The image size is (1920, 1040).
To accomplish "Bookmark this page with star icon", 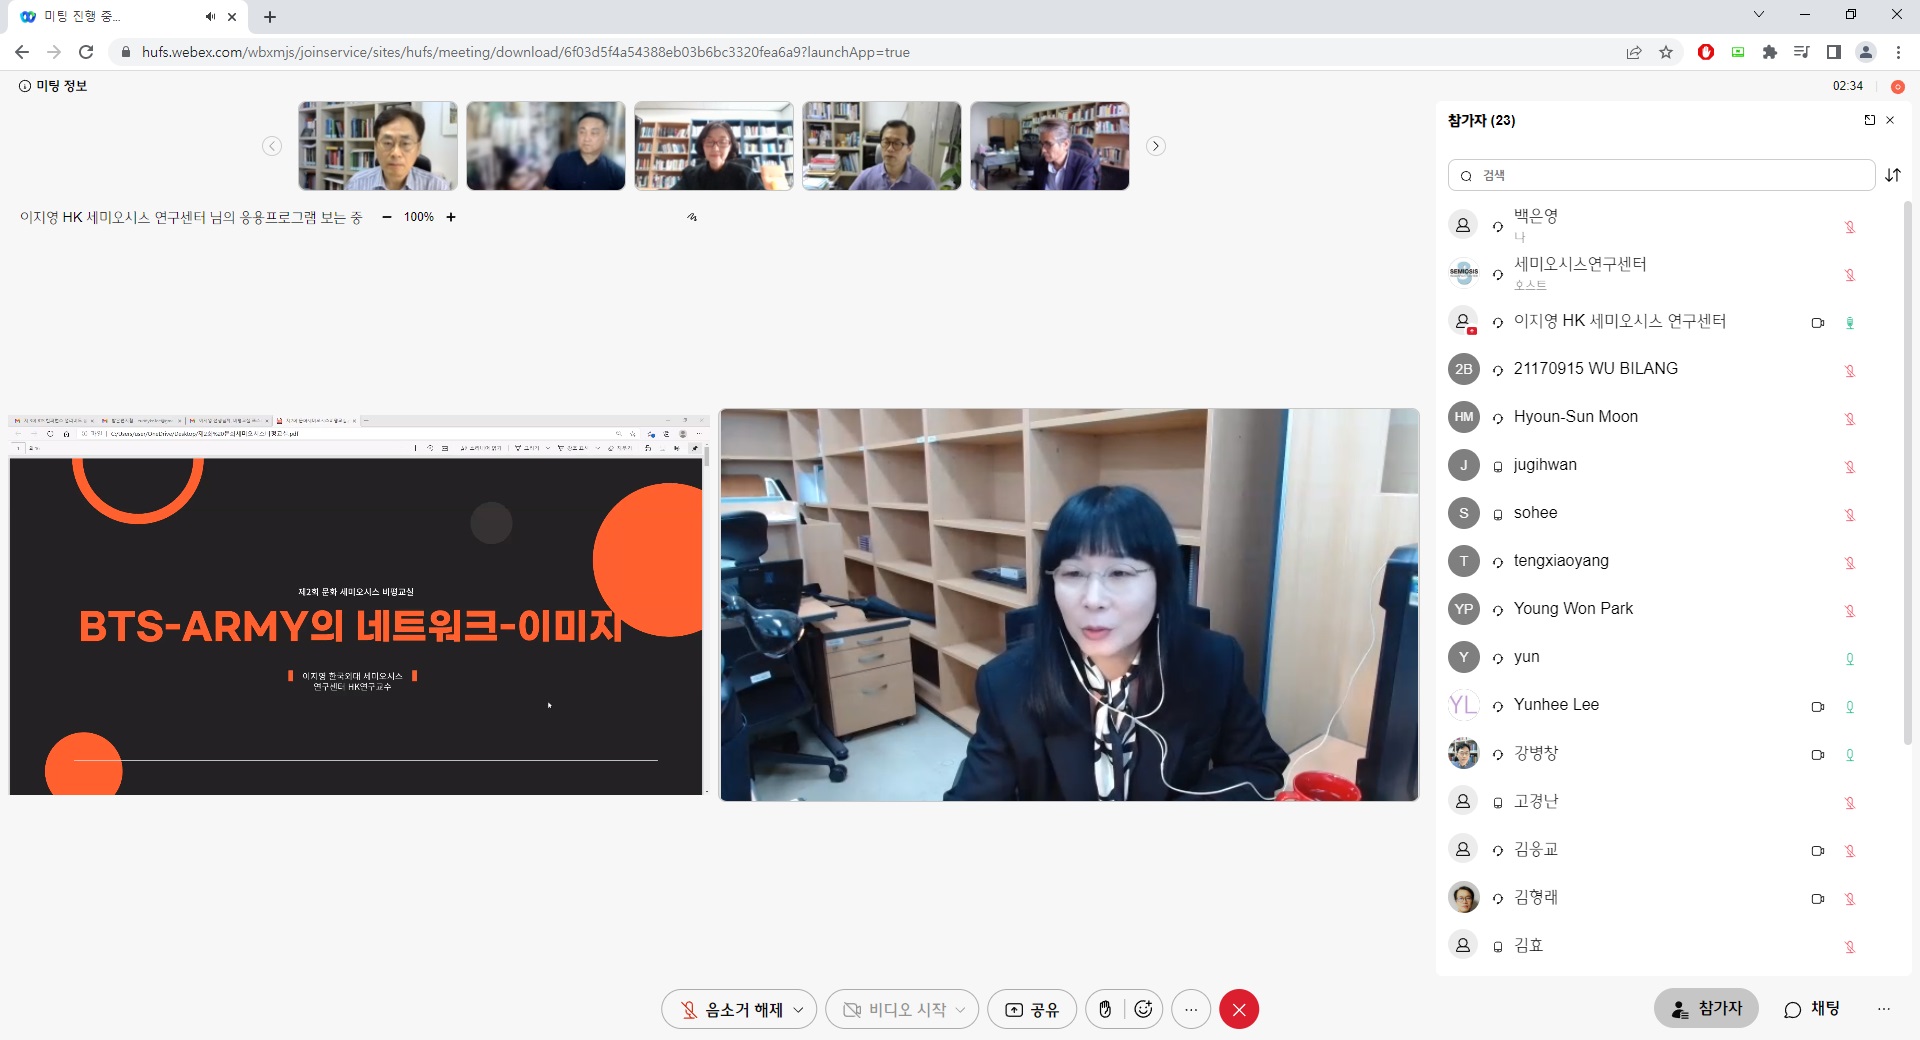I will (1666, 52).
